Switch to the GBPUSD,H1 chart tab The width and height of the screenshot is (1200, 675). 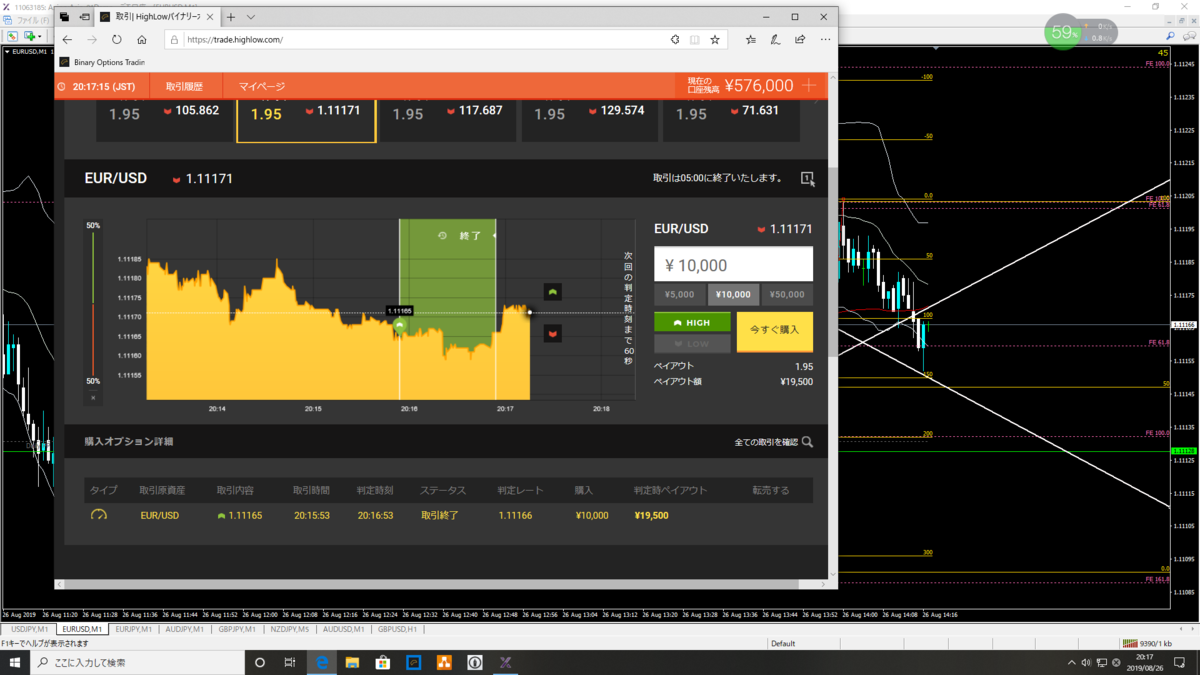pyautogui.click(x=397, y=629)
